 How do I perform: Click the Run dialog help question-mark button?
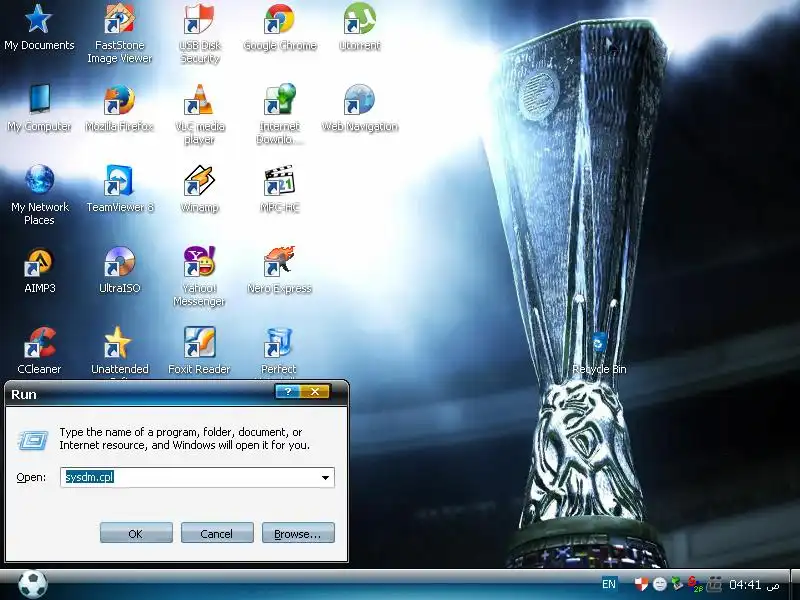coord(288,391)
